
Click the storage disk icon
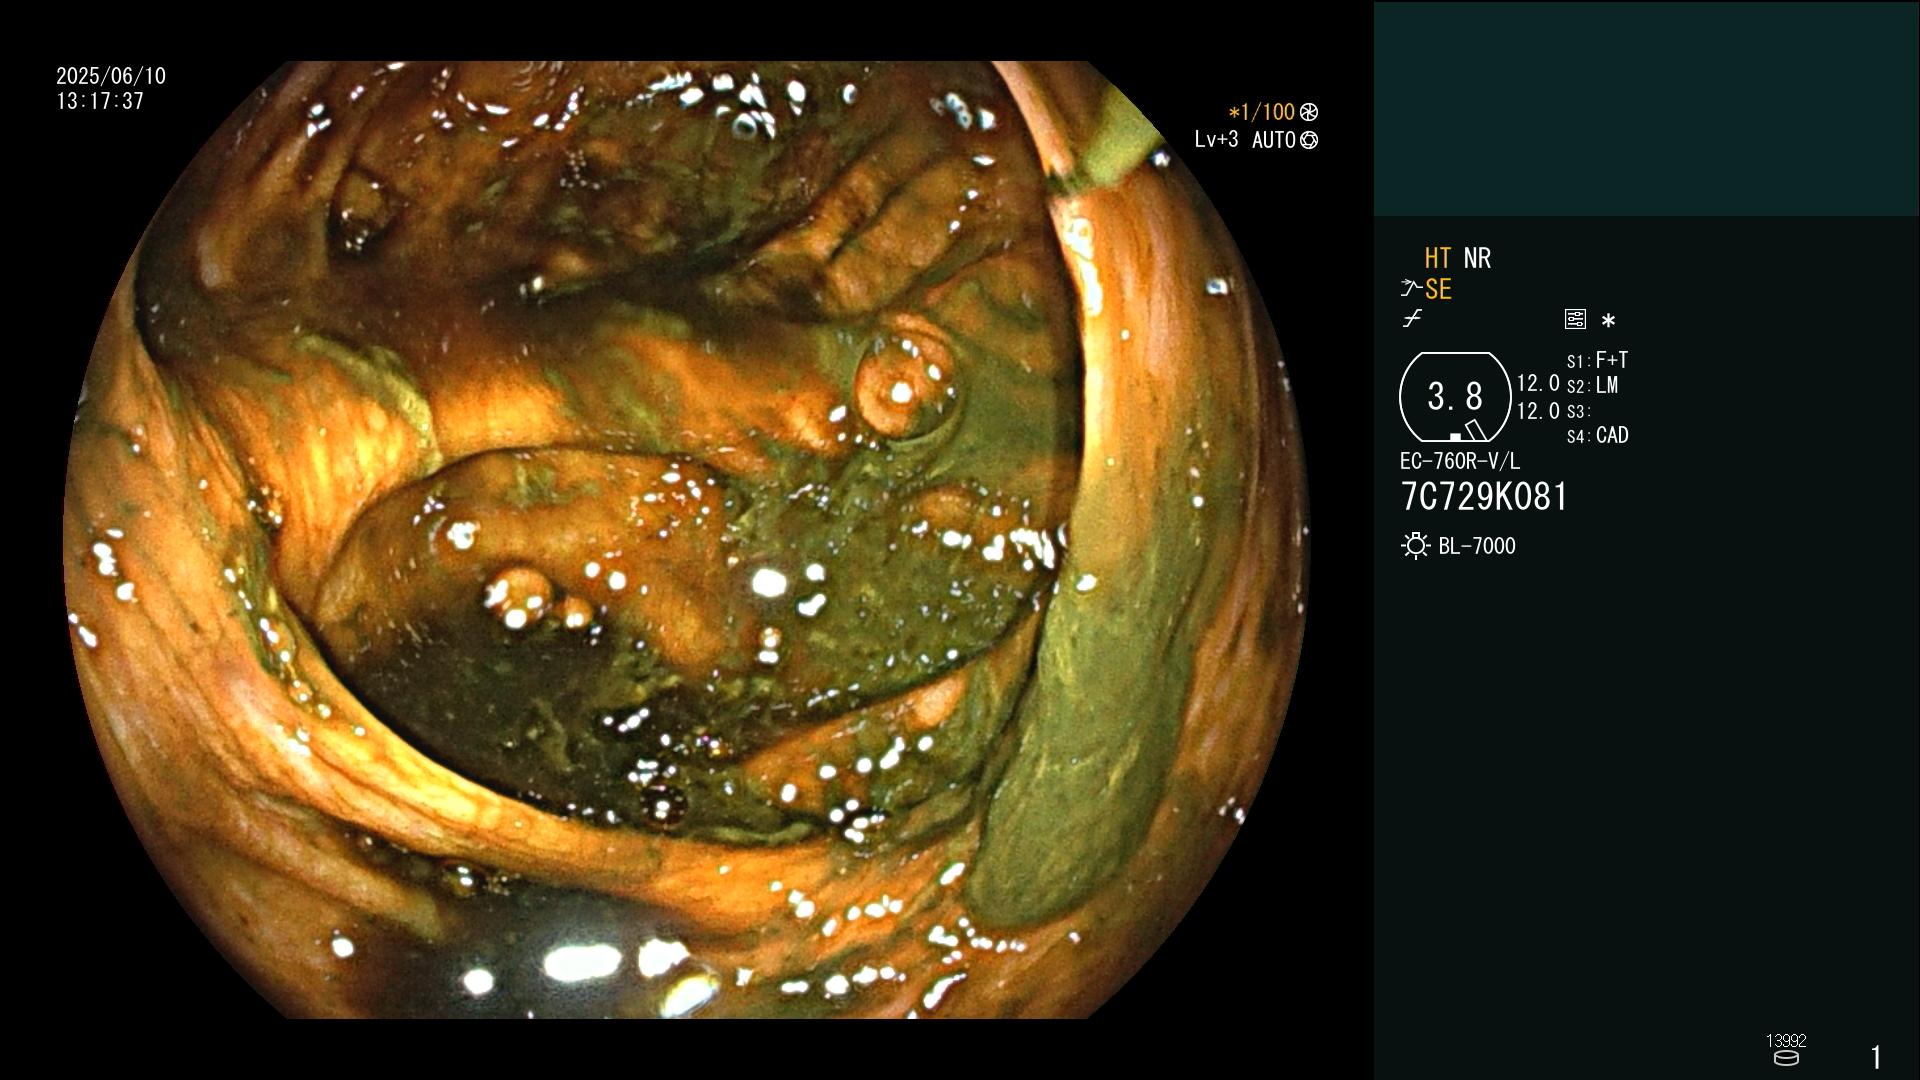[1786, 1058]
